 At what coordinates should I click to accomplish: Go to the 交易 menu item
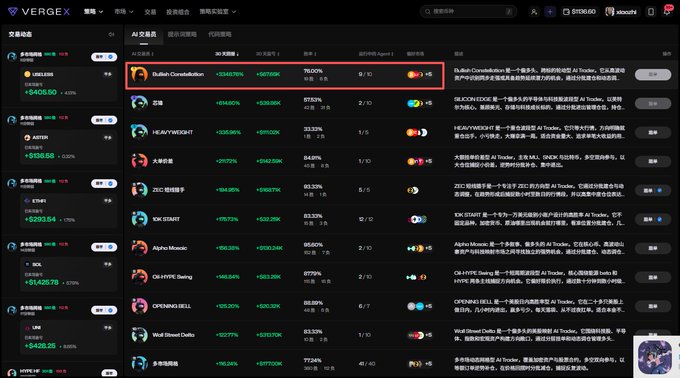coord(150,12)
